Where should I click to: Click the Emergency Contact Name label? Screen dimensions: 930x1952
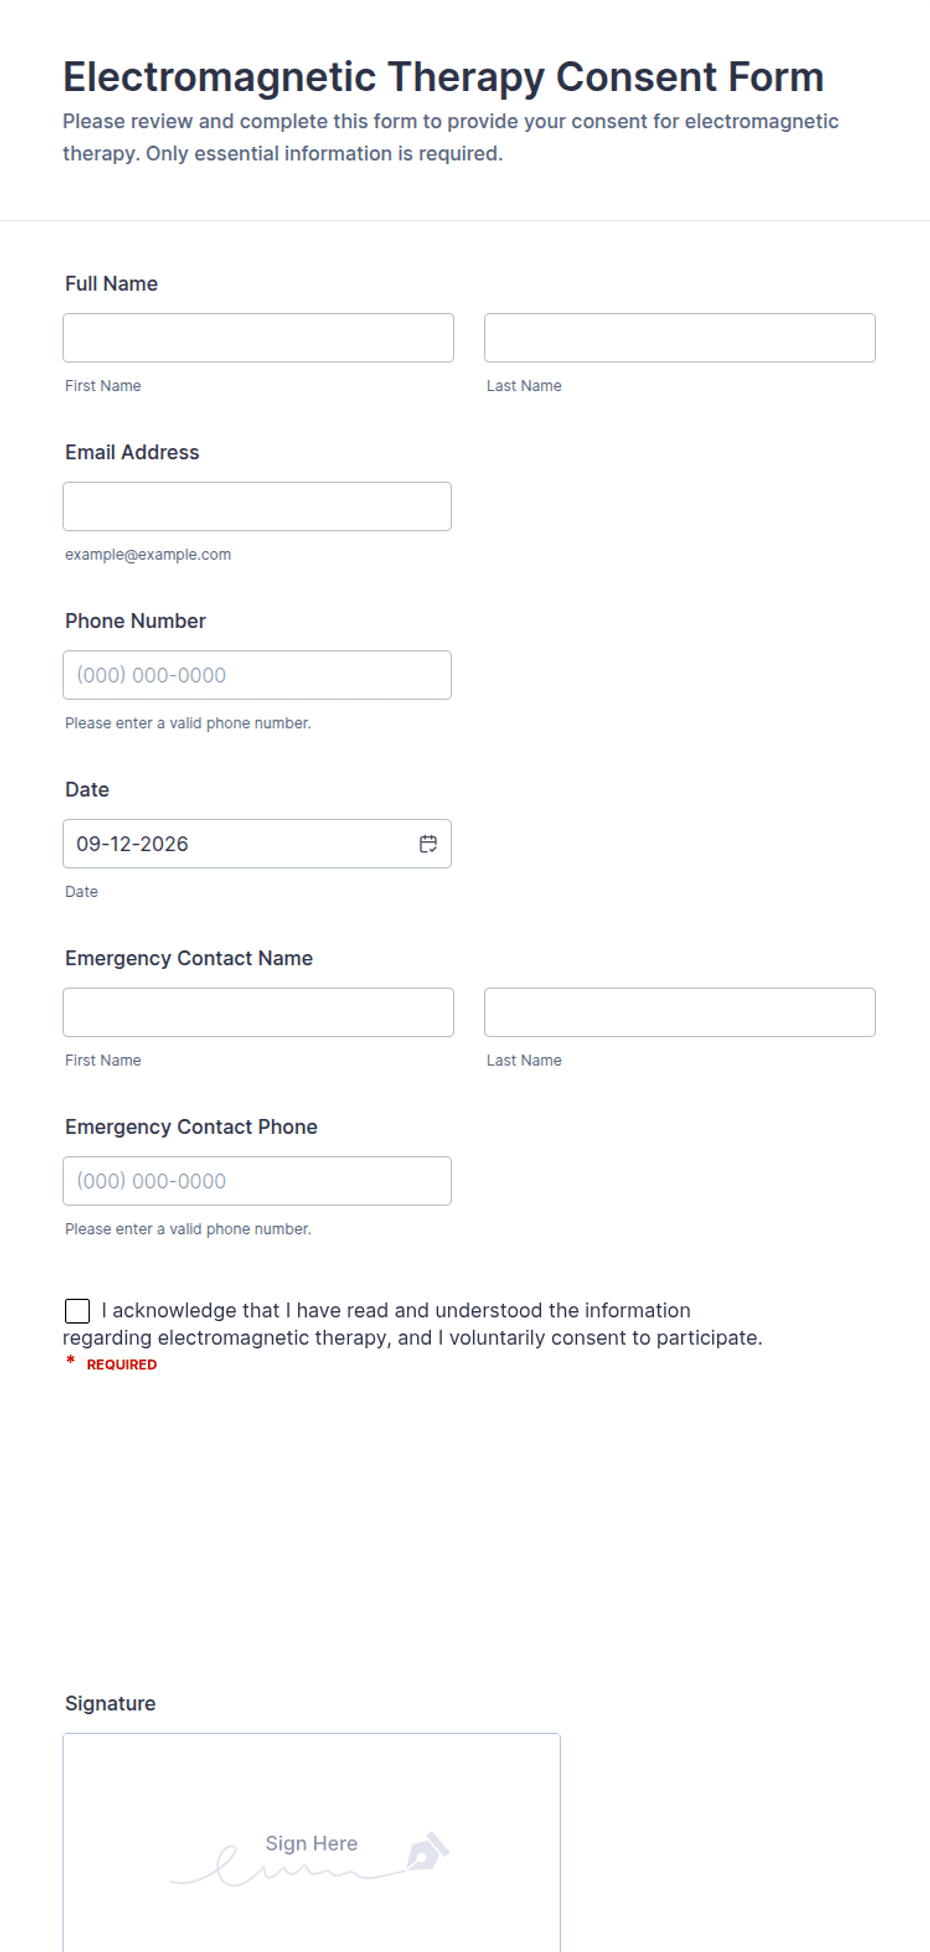click(x=189, y=959)
